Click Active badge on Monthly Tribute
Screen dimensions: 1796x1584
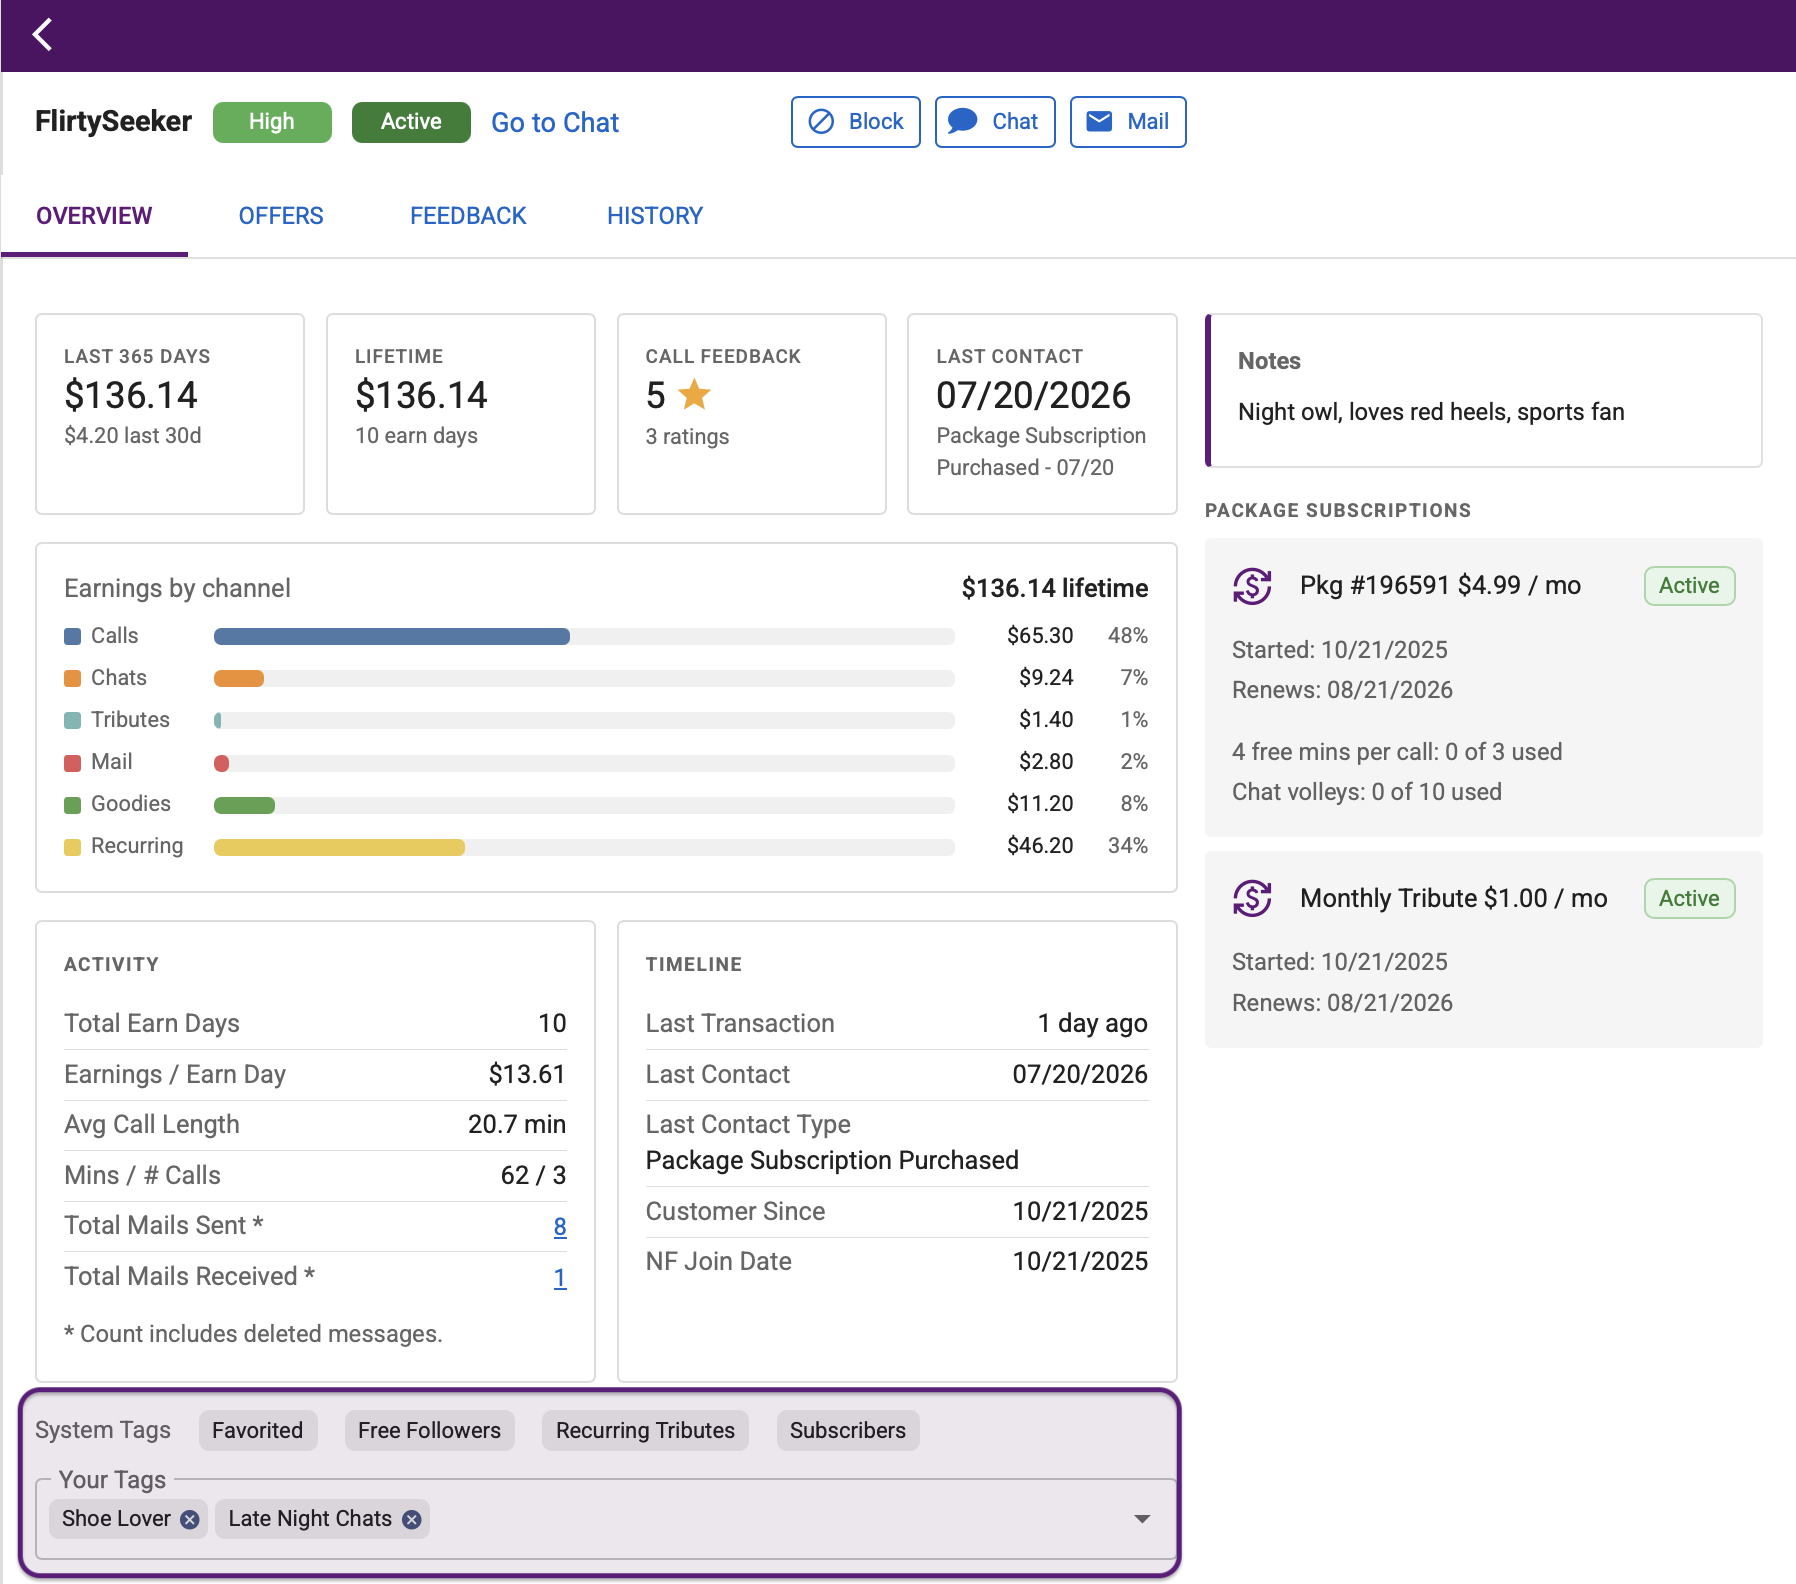pyautogui.click(x=1689, y=898)
